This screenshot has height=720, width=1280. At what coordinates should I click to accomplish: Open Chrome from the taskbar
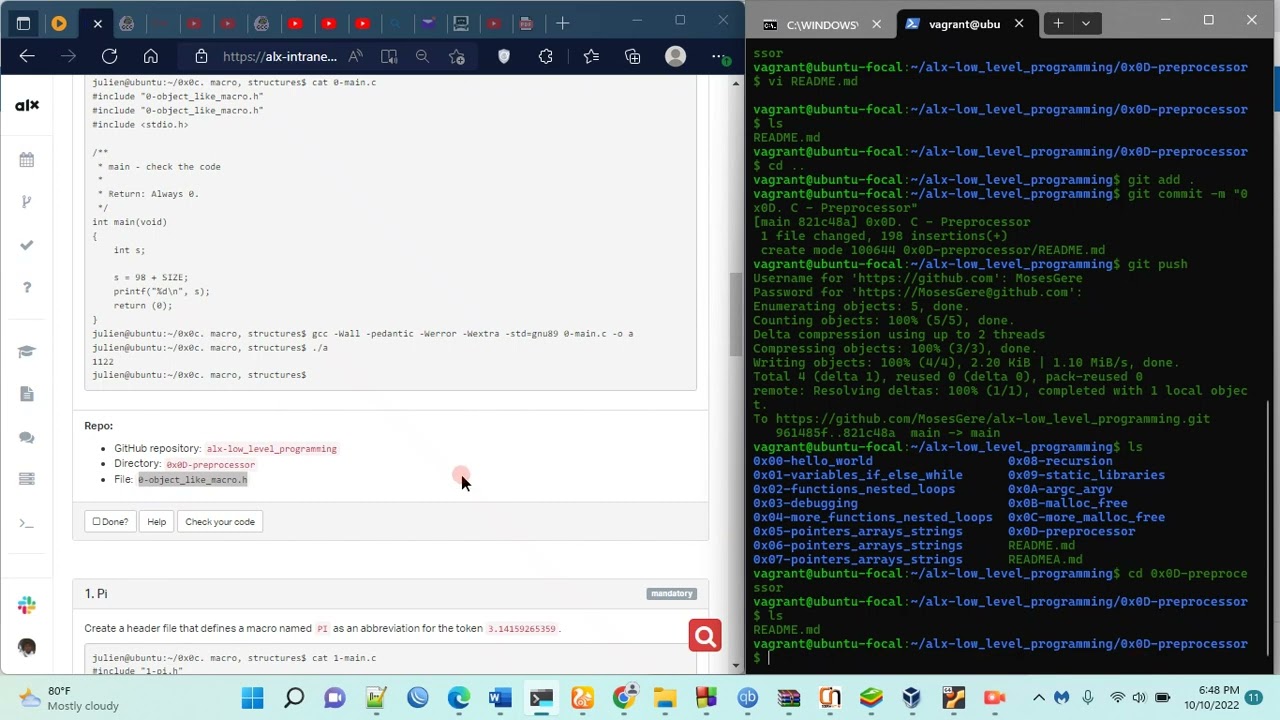point(624,698)
